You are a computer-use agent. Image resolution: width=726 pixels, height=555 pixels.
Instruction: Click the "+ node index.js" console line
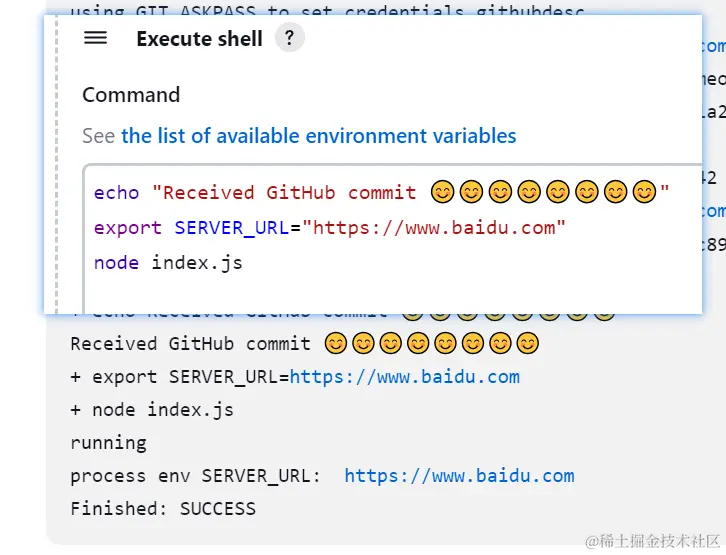tap(152, 410)
